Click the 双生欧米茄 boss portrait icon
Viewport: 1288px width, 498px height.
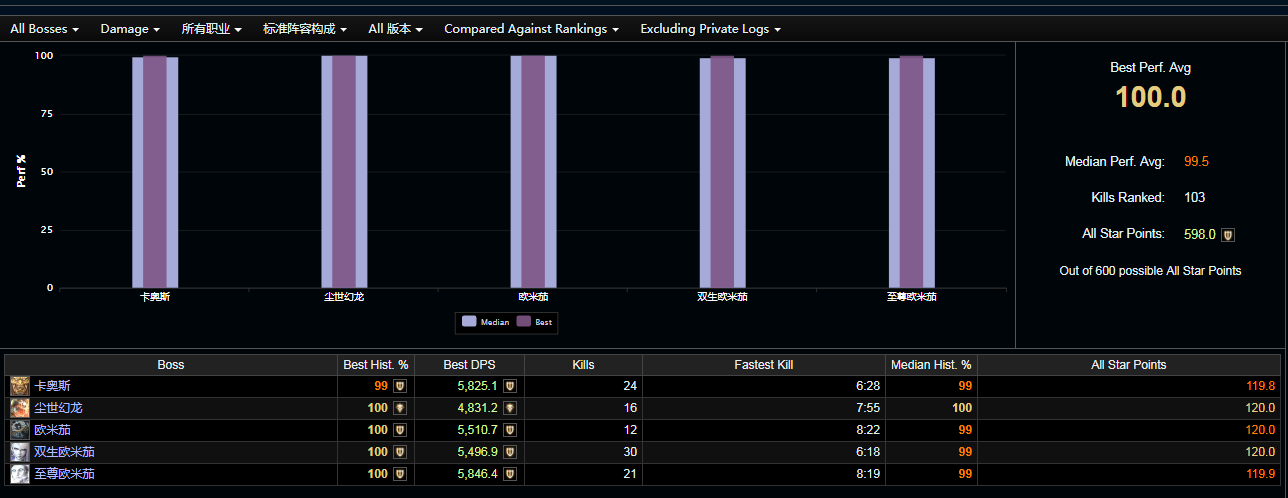click(x=20, y=452)
